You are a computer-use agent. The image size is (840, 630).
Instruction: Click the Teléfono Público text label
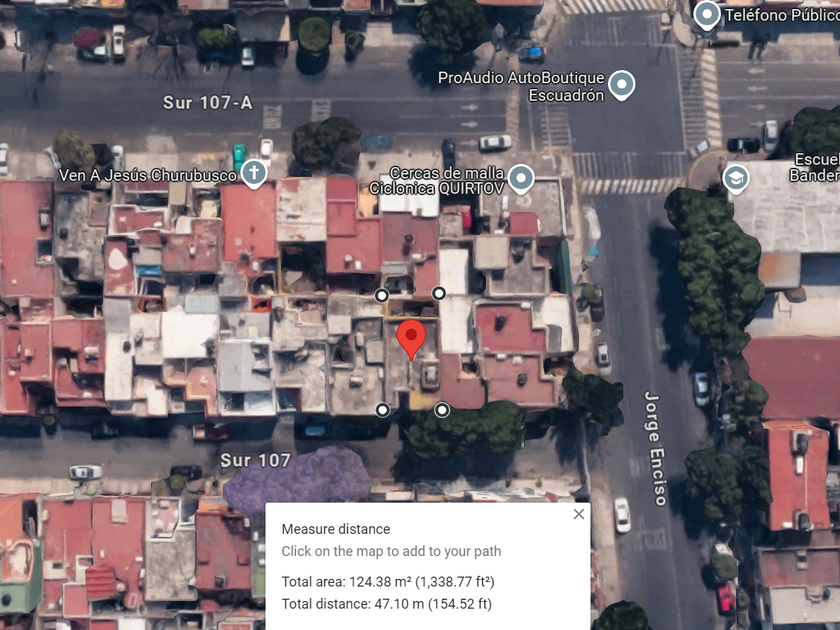coord(782,15)
